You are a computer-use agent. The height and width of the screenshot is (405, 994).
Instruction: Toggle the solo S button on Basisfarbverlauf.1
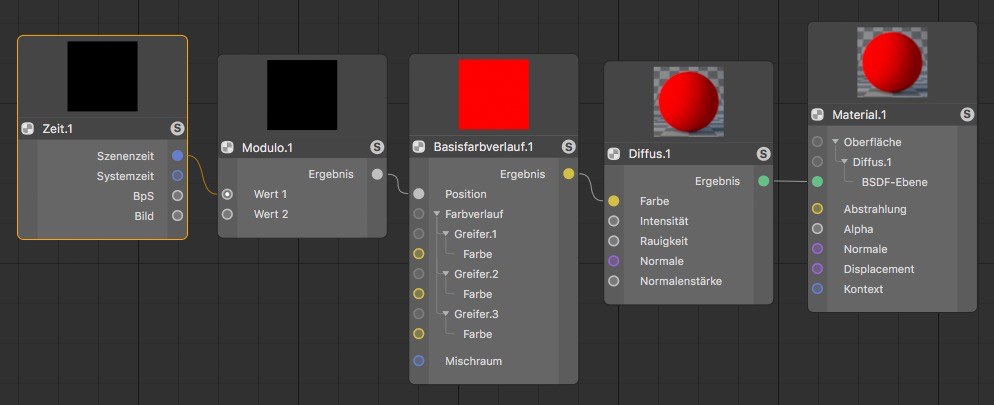[569, 147]
